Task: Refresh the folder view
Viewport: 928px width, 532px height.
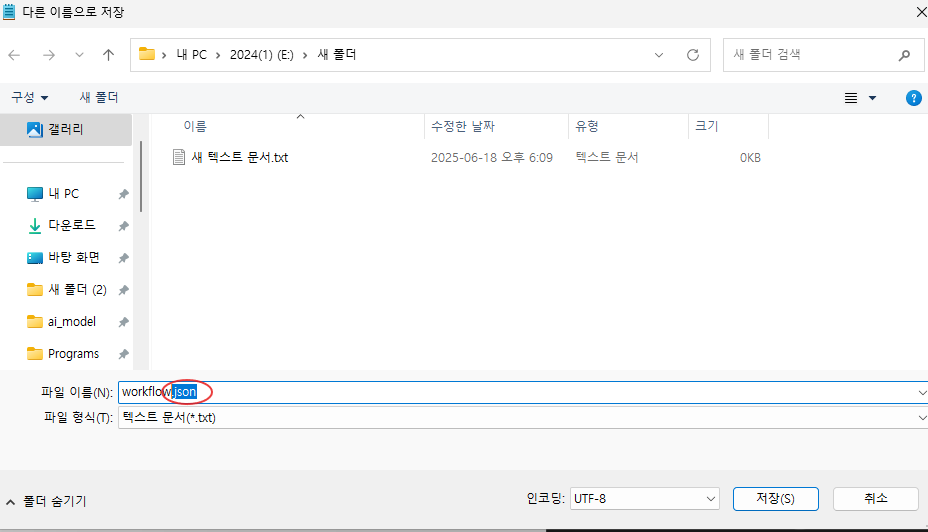Action: pos(692,55)
